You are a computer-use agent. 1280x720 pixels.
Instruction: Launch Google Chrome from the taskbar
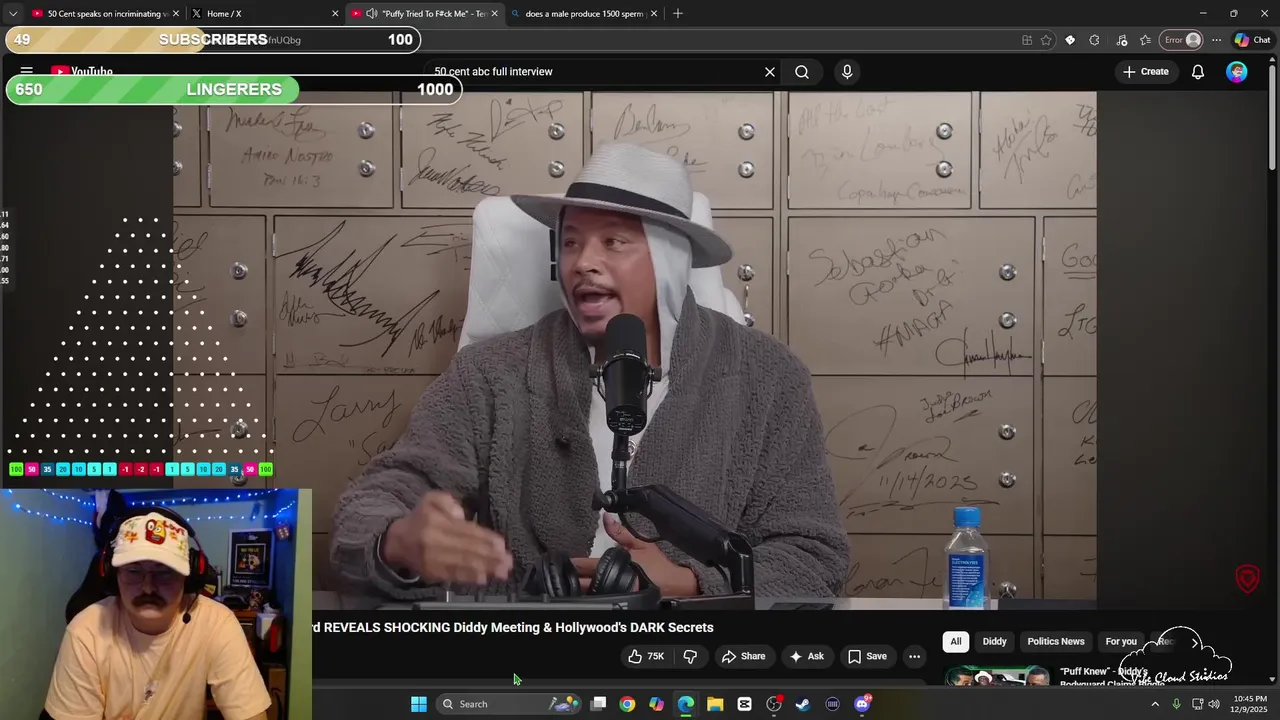pos(627,704)
